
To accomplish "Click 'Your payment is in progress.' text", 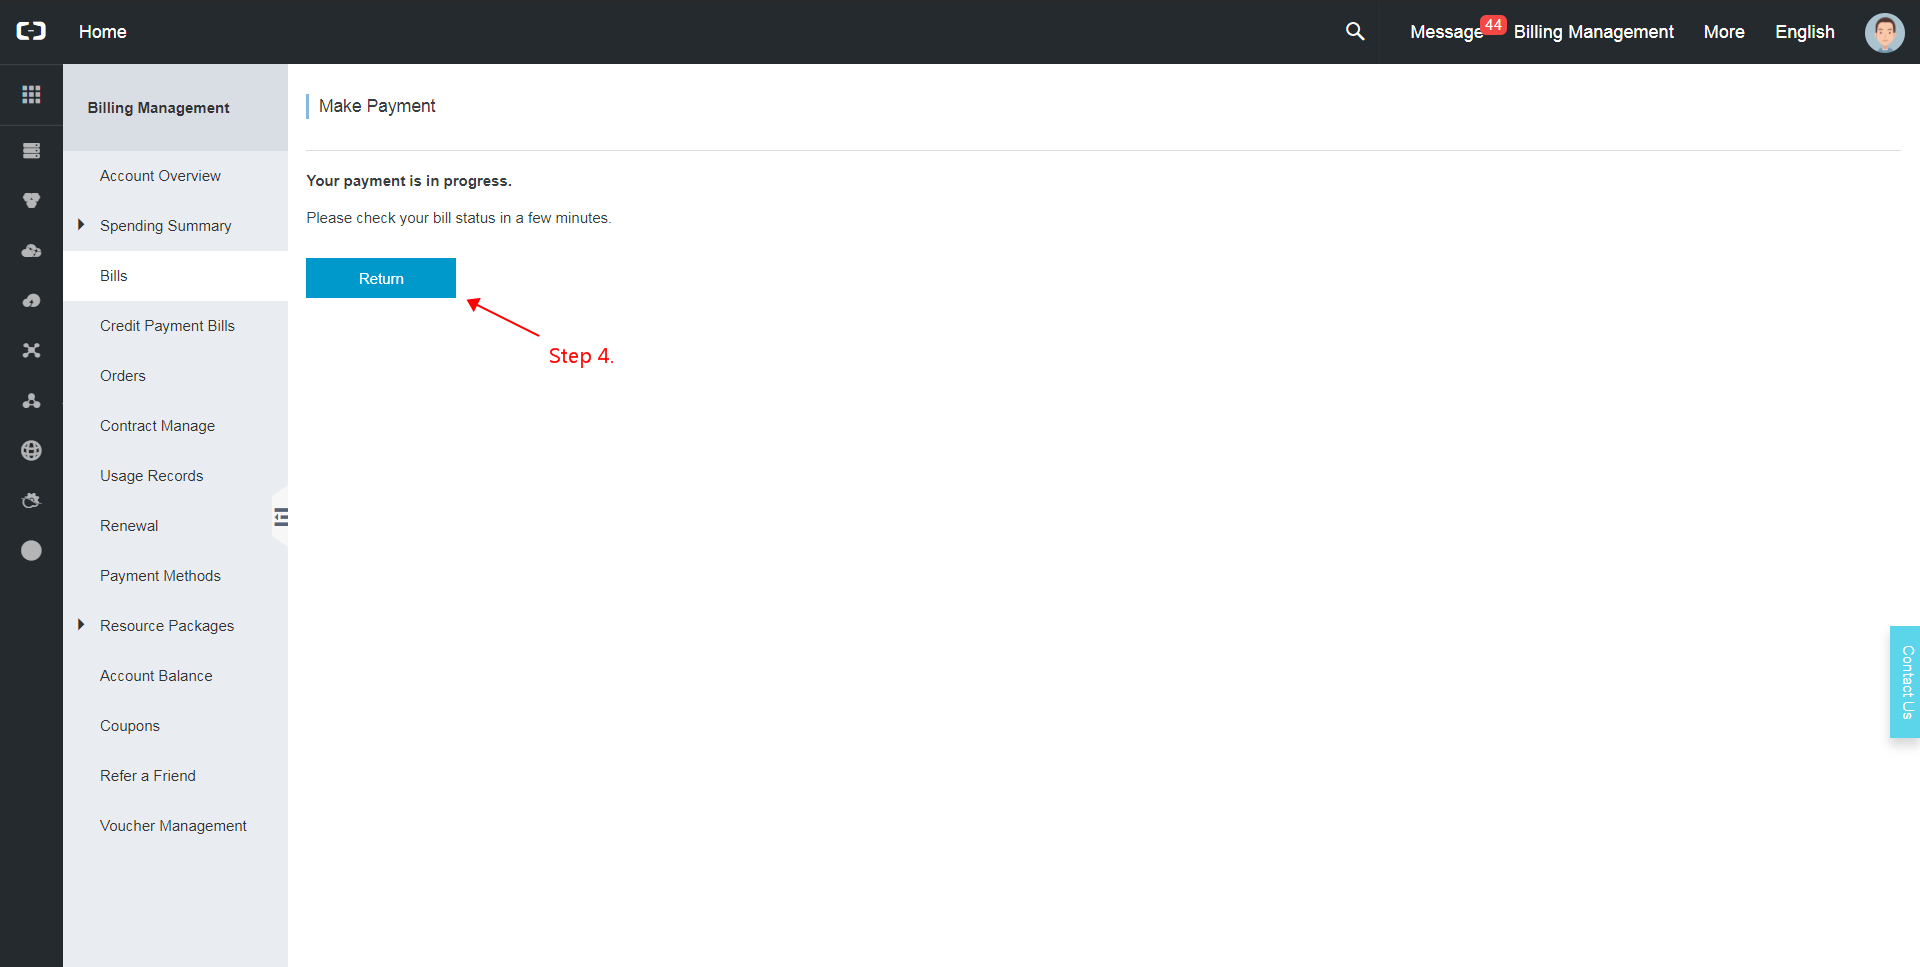I will point(409,181).
